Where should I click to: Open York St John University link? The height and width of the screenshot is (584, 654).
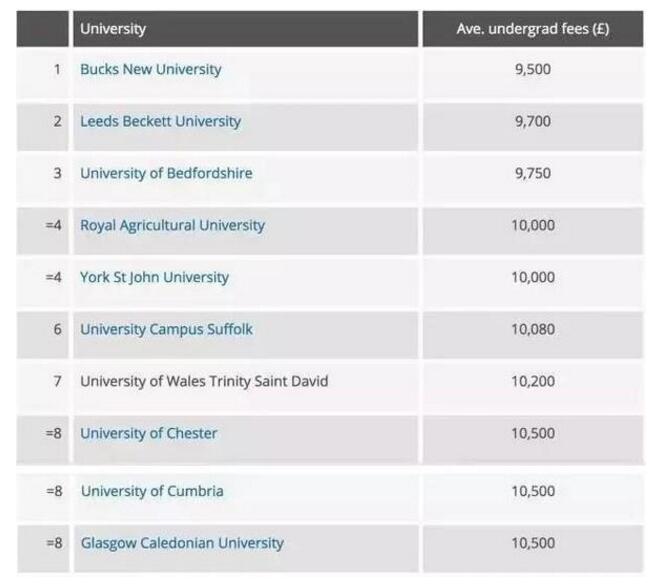click(154, 278)
